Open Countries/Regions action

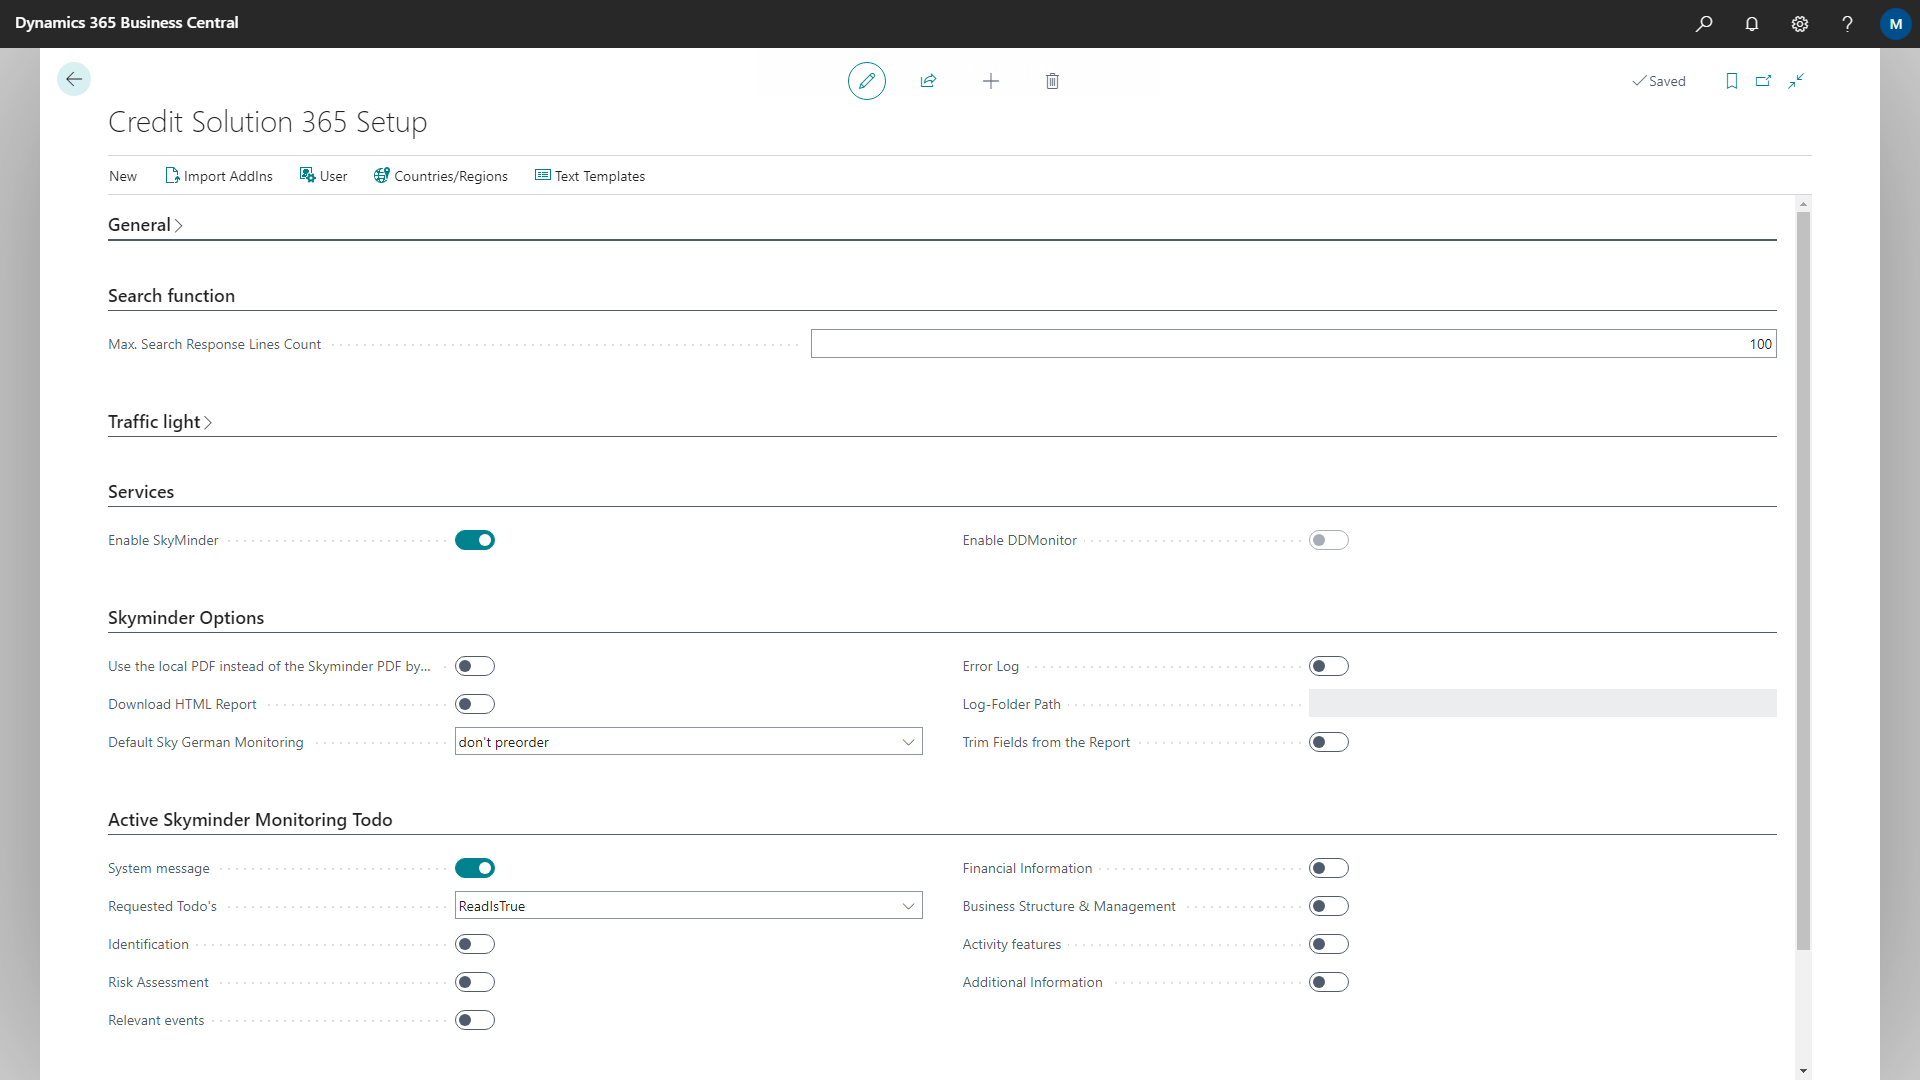(x=441, y=176)
